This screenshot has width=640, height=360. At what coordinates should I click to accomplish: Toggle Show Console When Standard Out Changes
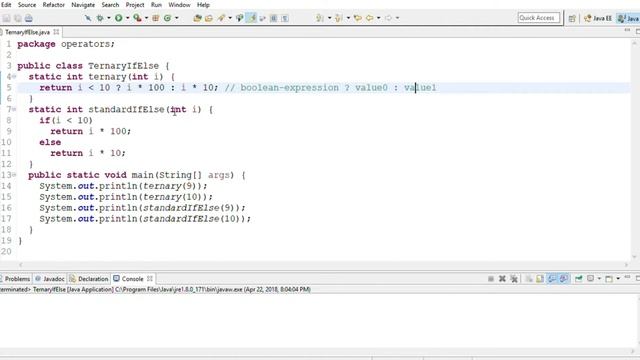552,279
